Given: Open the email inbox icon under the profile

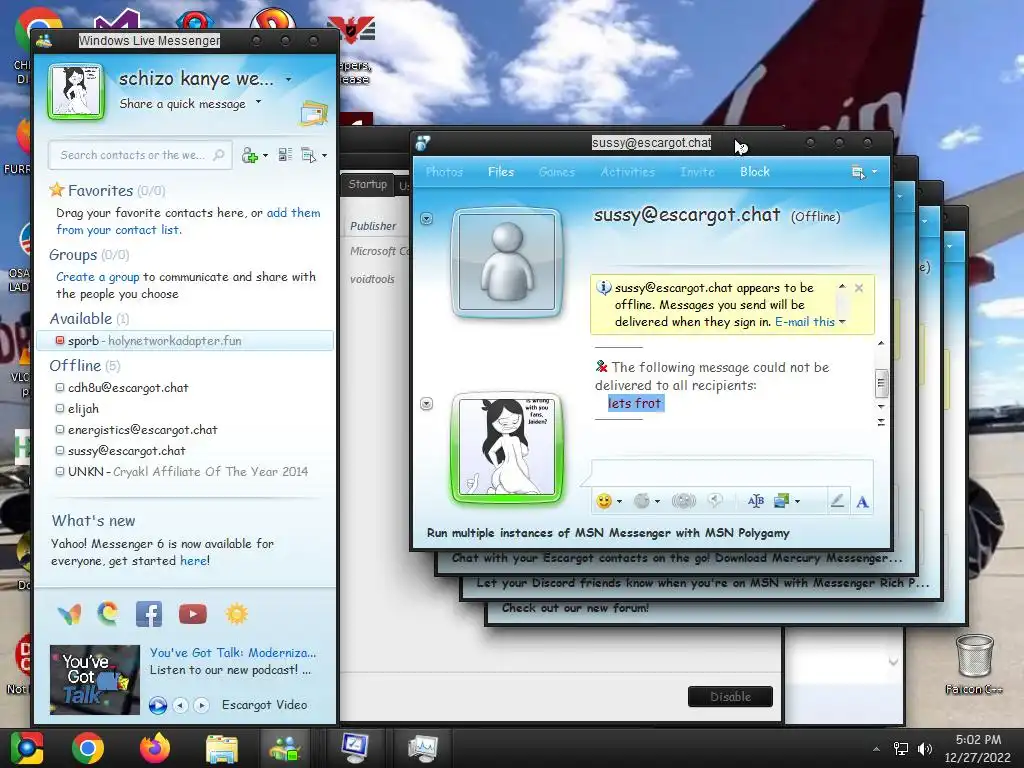Looking at the screenshot, I should (313, 113).
